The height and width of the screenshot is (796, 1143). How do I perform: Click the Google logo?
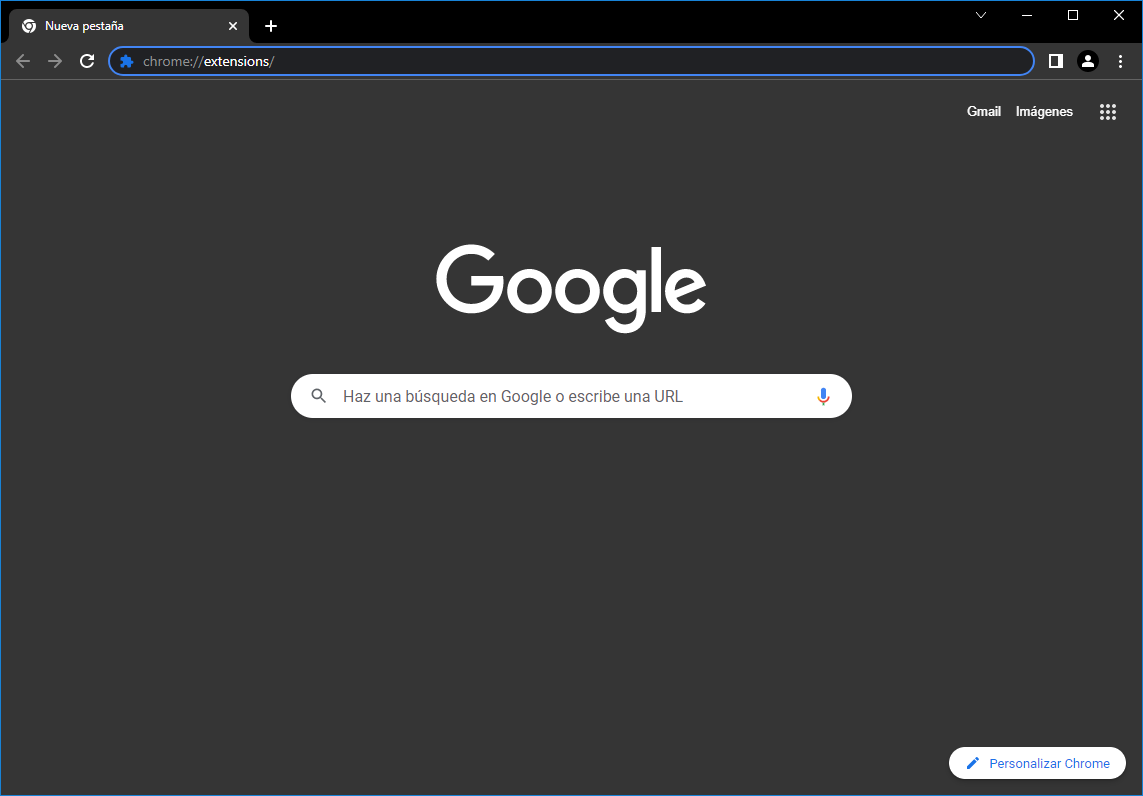coord(571,288)
